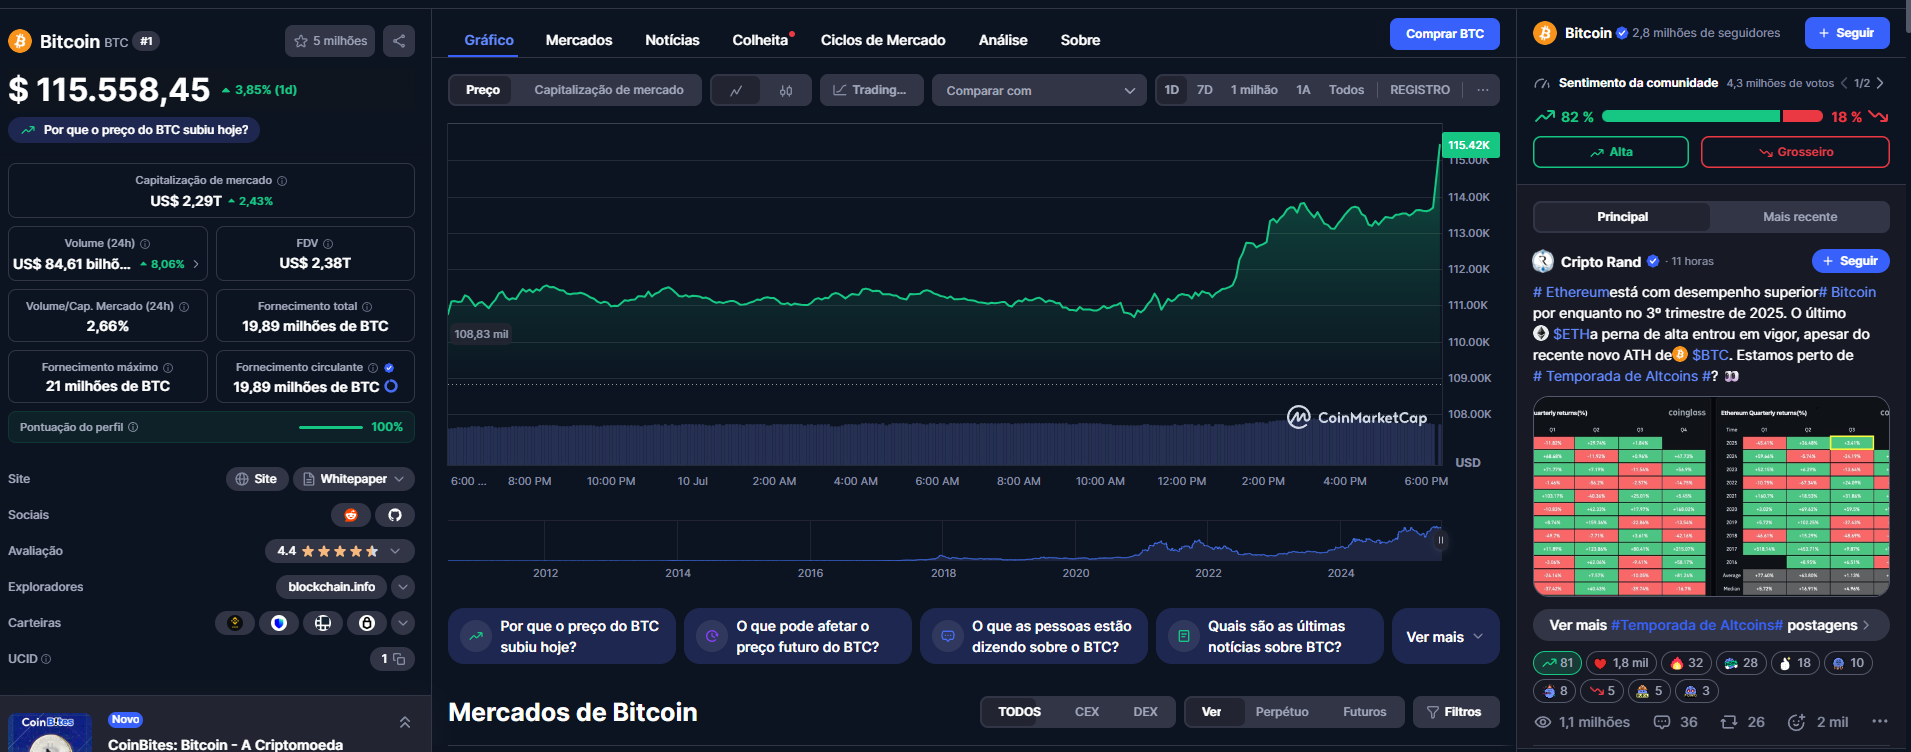This screenshot has height=752, width=1911.
Task: Open Bitcoin GitHub repository link
Action: coord(395,515)
